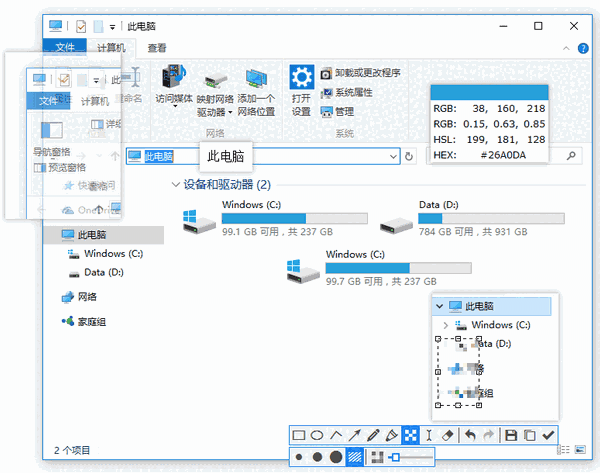The image size is (600, 473).
Task: Copy the screenshot to clipboard
Action: click(x=530, y=435)
